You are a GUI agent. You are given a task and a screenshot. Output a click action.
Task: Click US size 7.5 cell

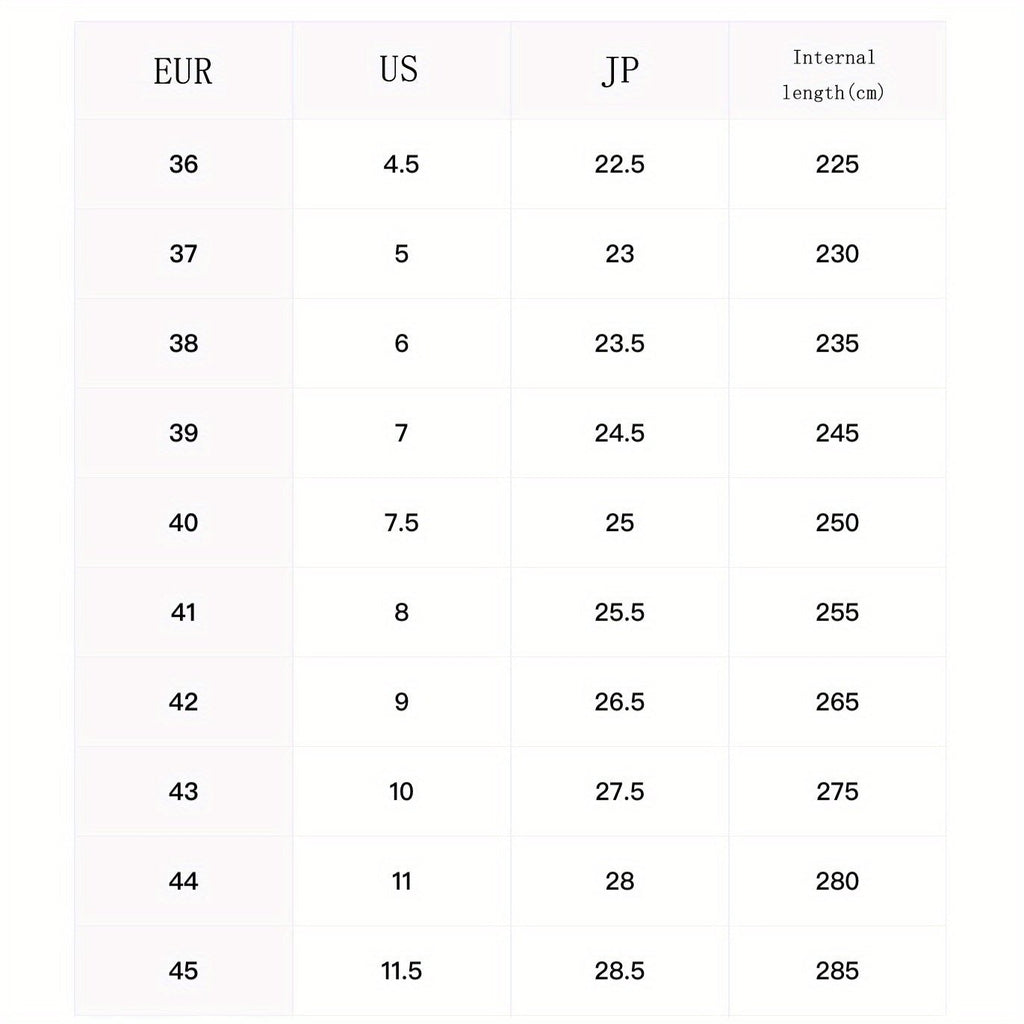point(401,522)
